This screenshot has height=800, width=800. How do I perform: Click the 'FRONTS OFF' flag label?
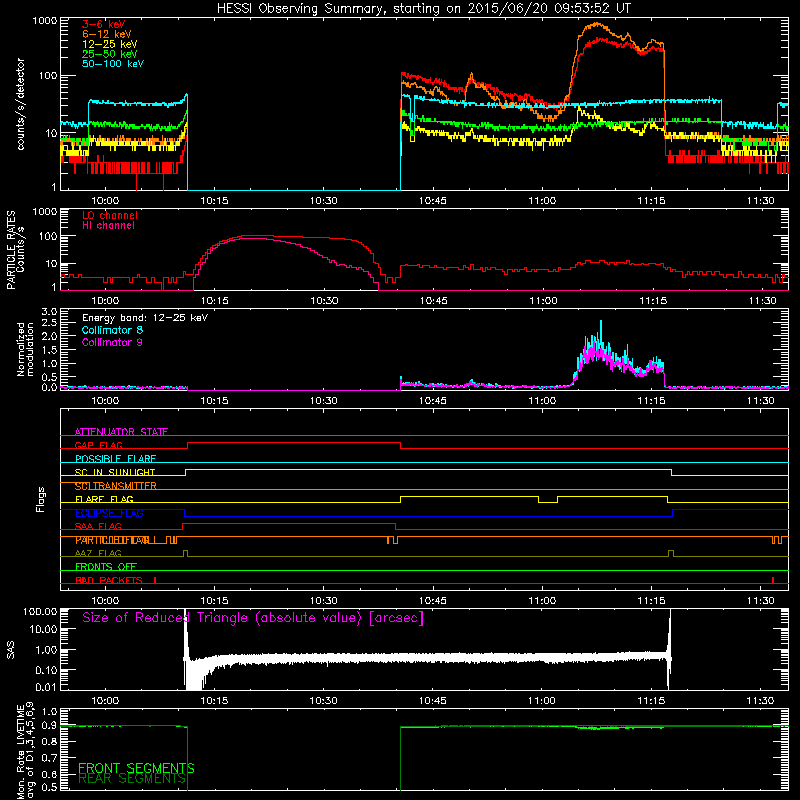tap(106, 566)
